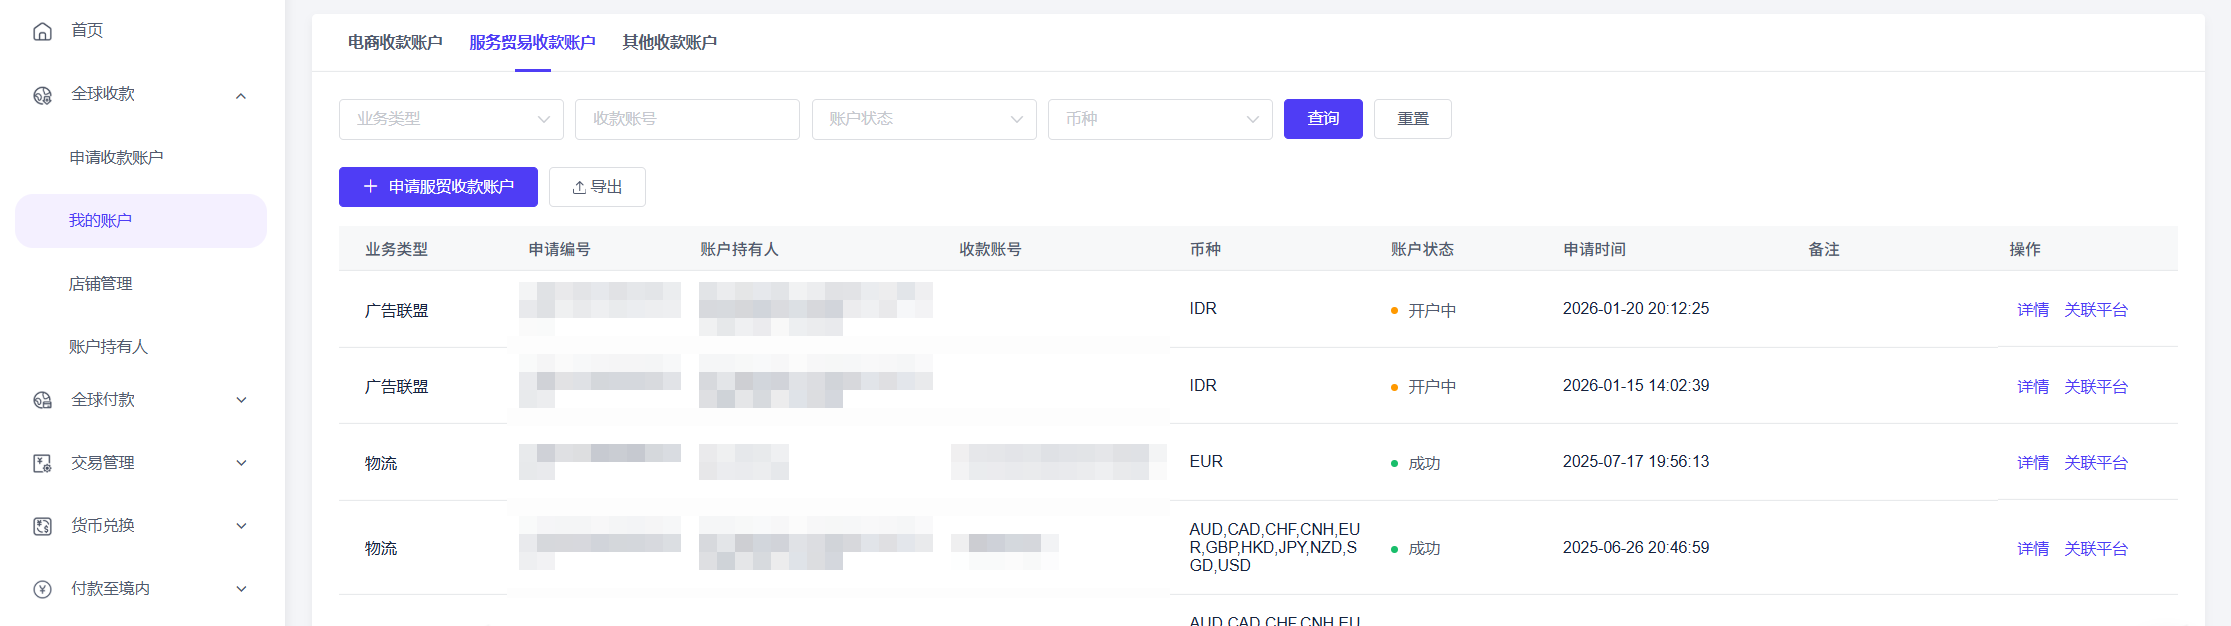Expand the 全球付款 sidebar menu

[x=241, y=400]
